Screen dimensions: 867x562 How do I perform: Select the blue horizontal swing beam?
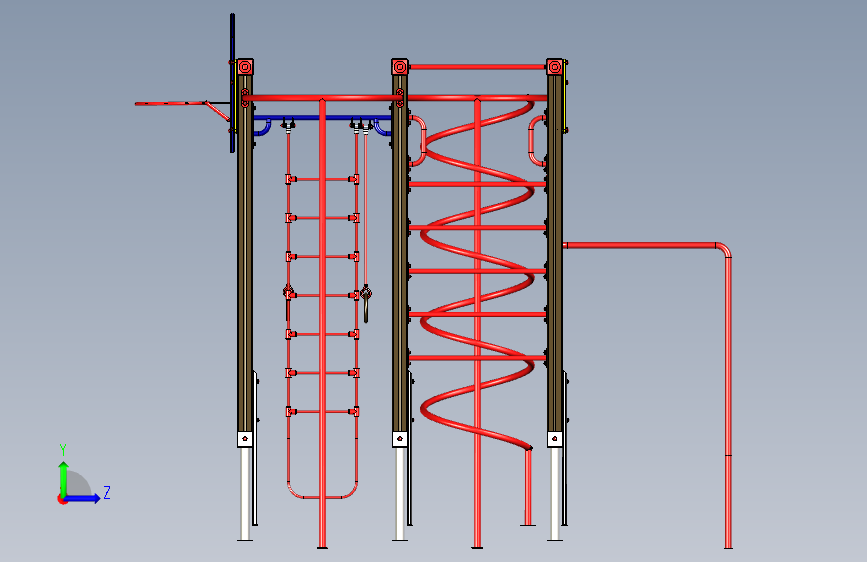(x=322, y=118)
